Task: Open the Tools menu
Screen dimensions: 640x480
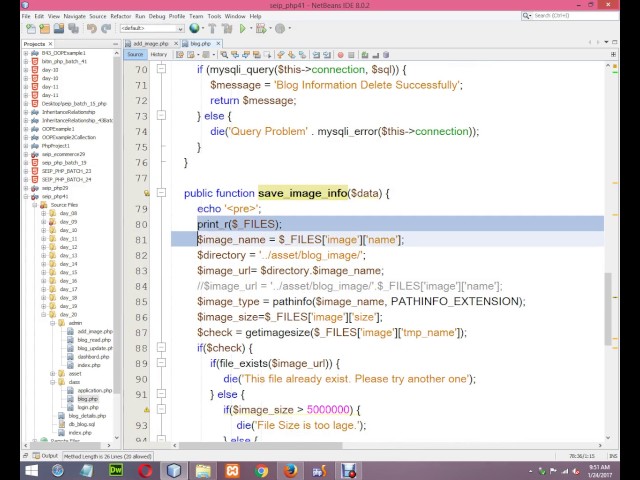Action: tap(214, 16)
